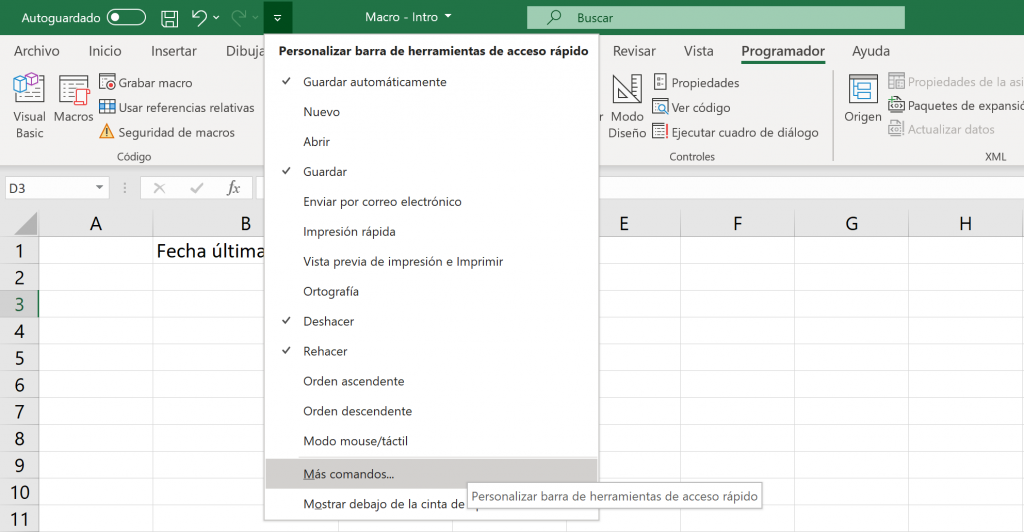
Task: Enable Orden ascendente option
Action: coord(431,381)
